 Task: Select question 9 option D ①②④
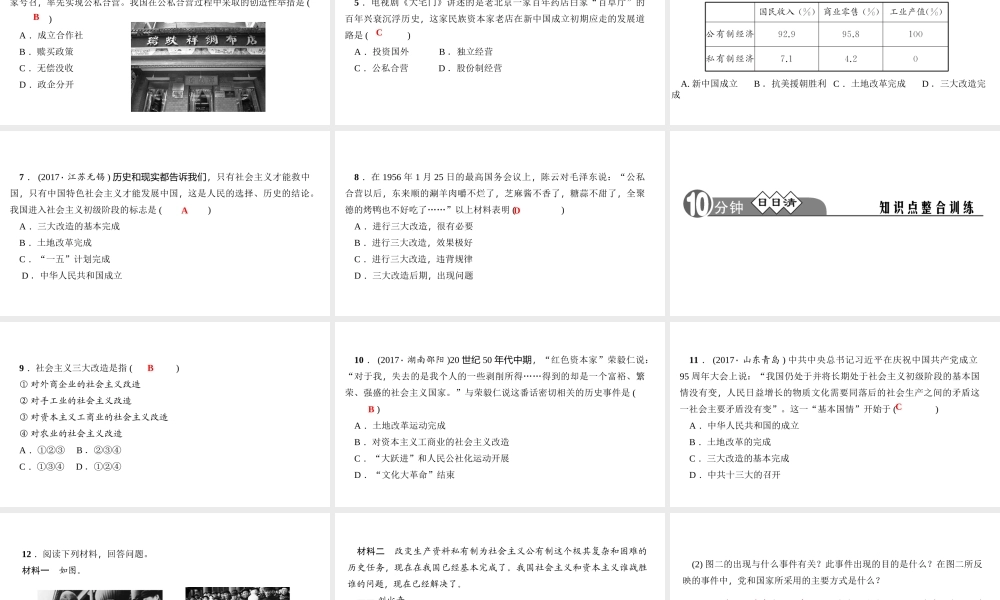point(98,467)
